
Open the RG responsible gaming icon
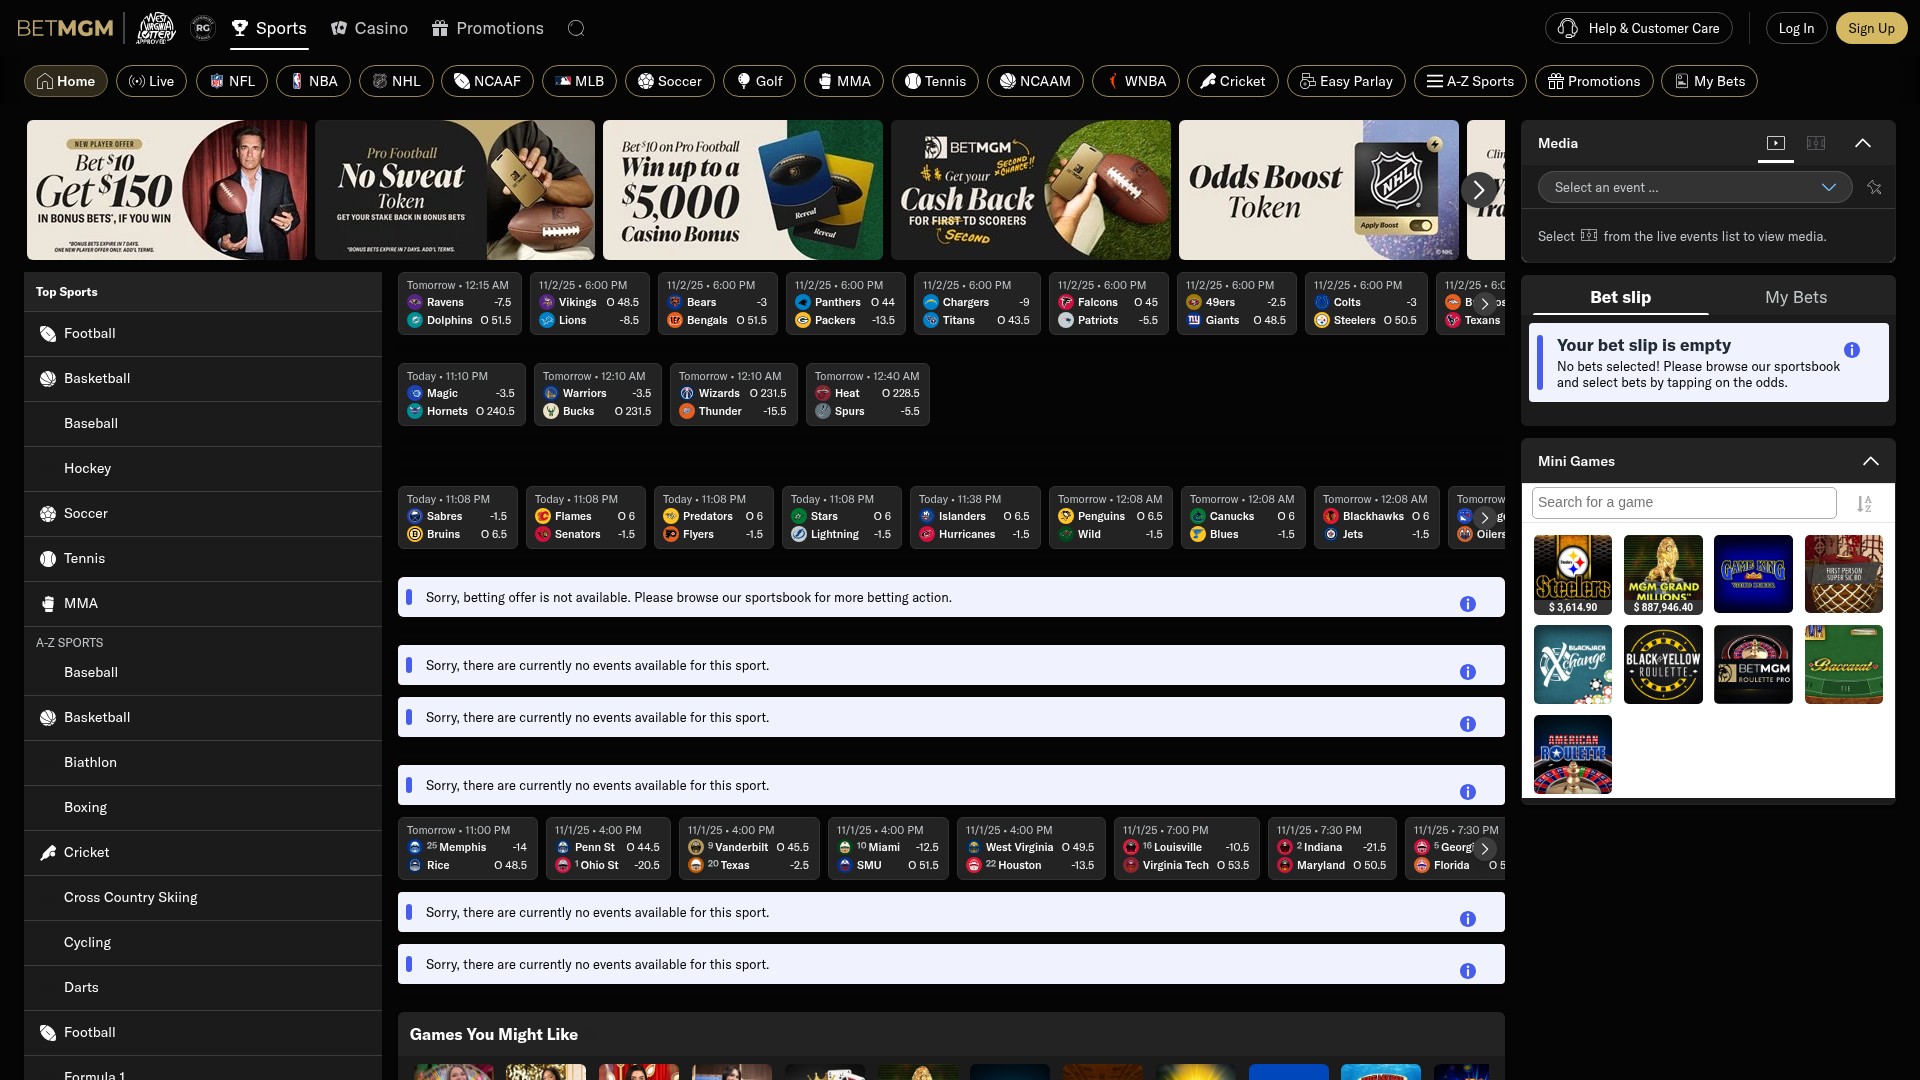coord(203,28)
